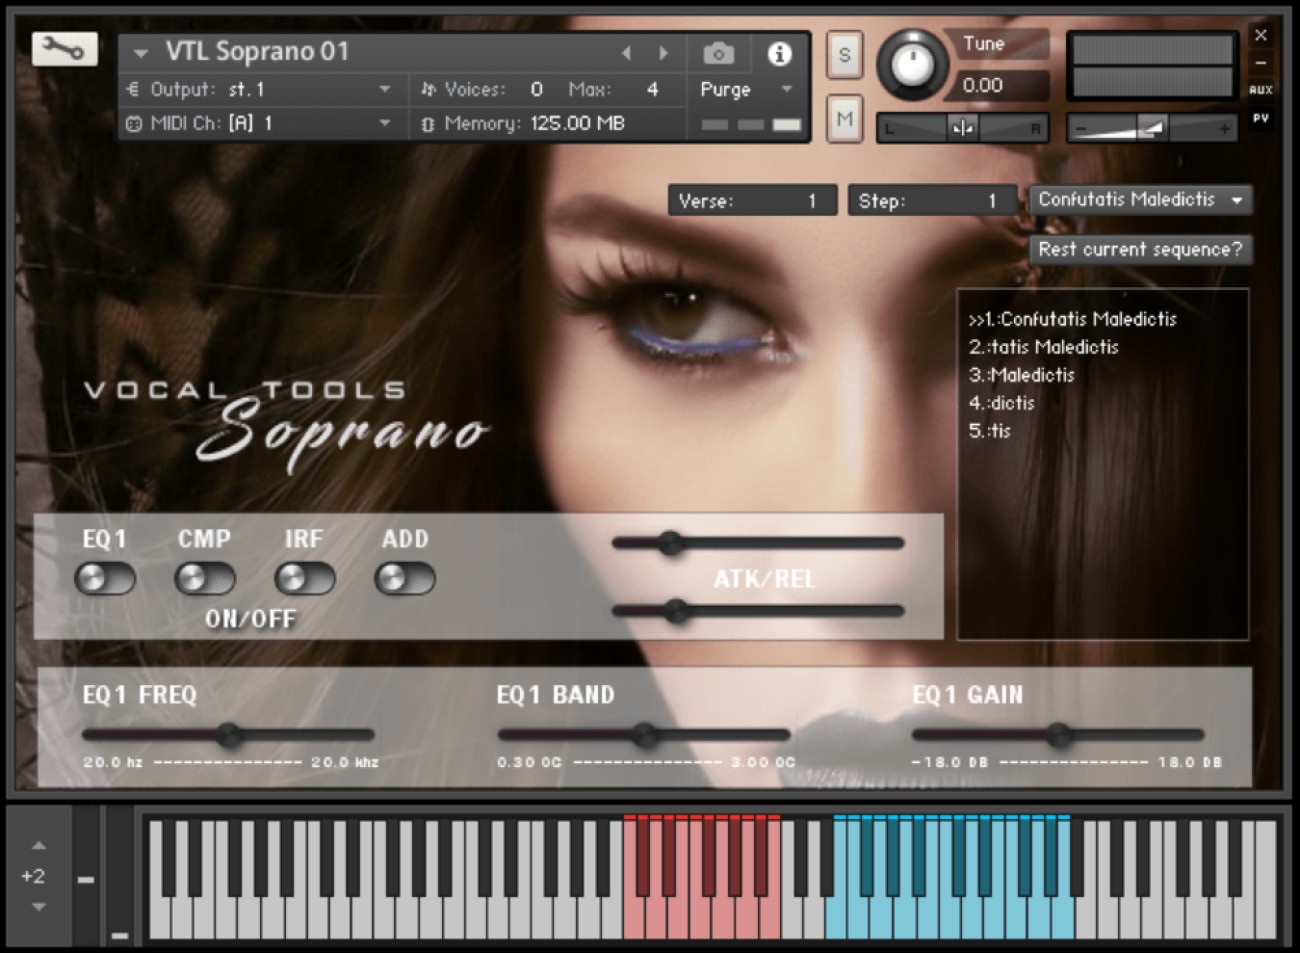
Task: Click the camera snapshot icon
Action: point(718,53)
